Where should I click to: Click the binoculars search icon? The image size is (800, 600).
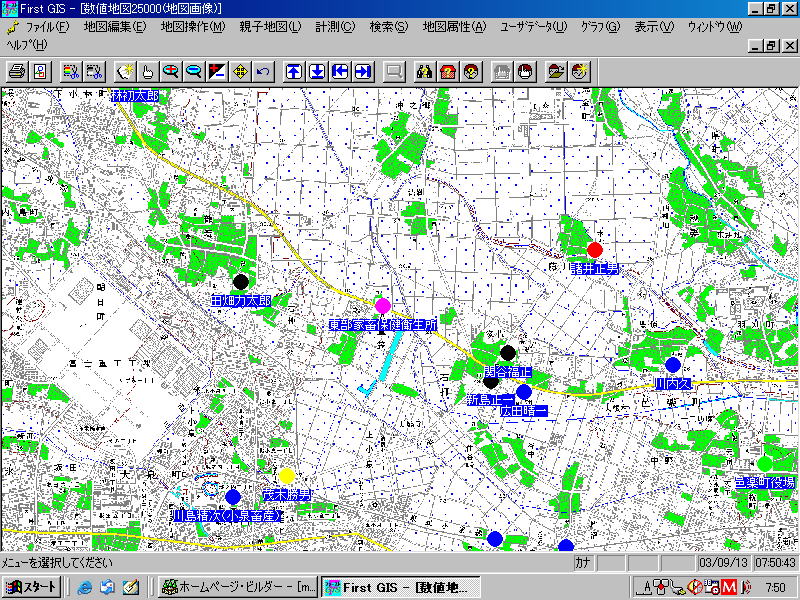[x=423, y=71]
